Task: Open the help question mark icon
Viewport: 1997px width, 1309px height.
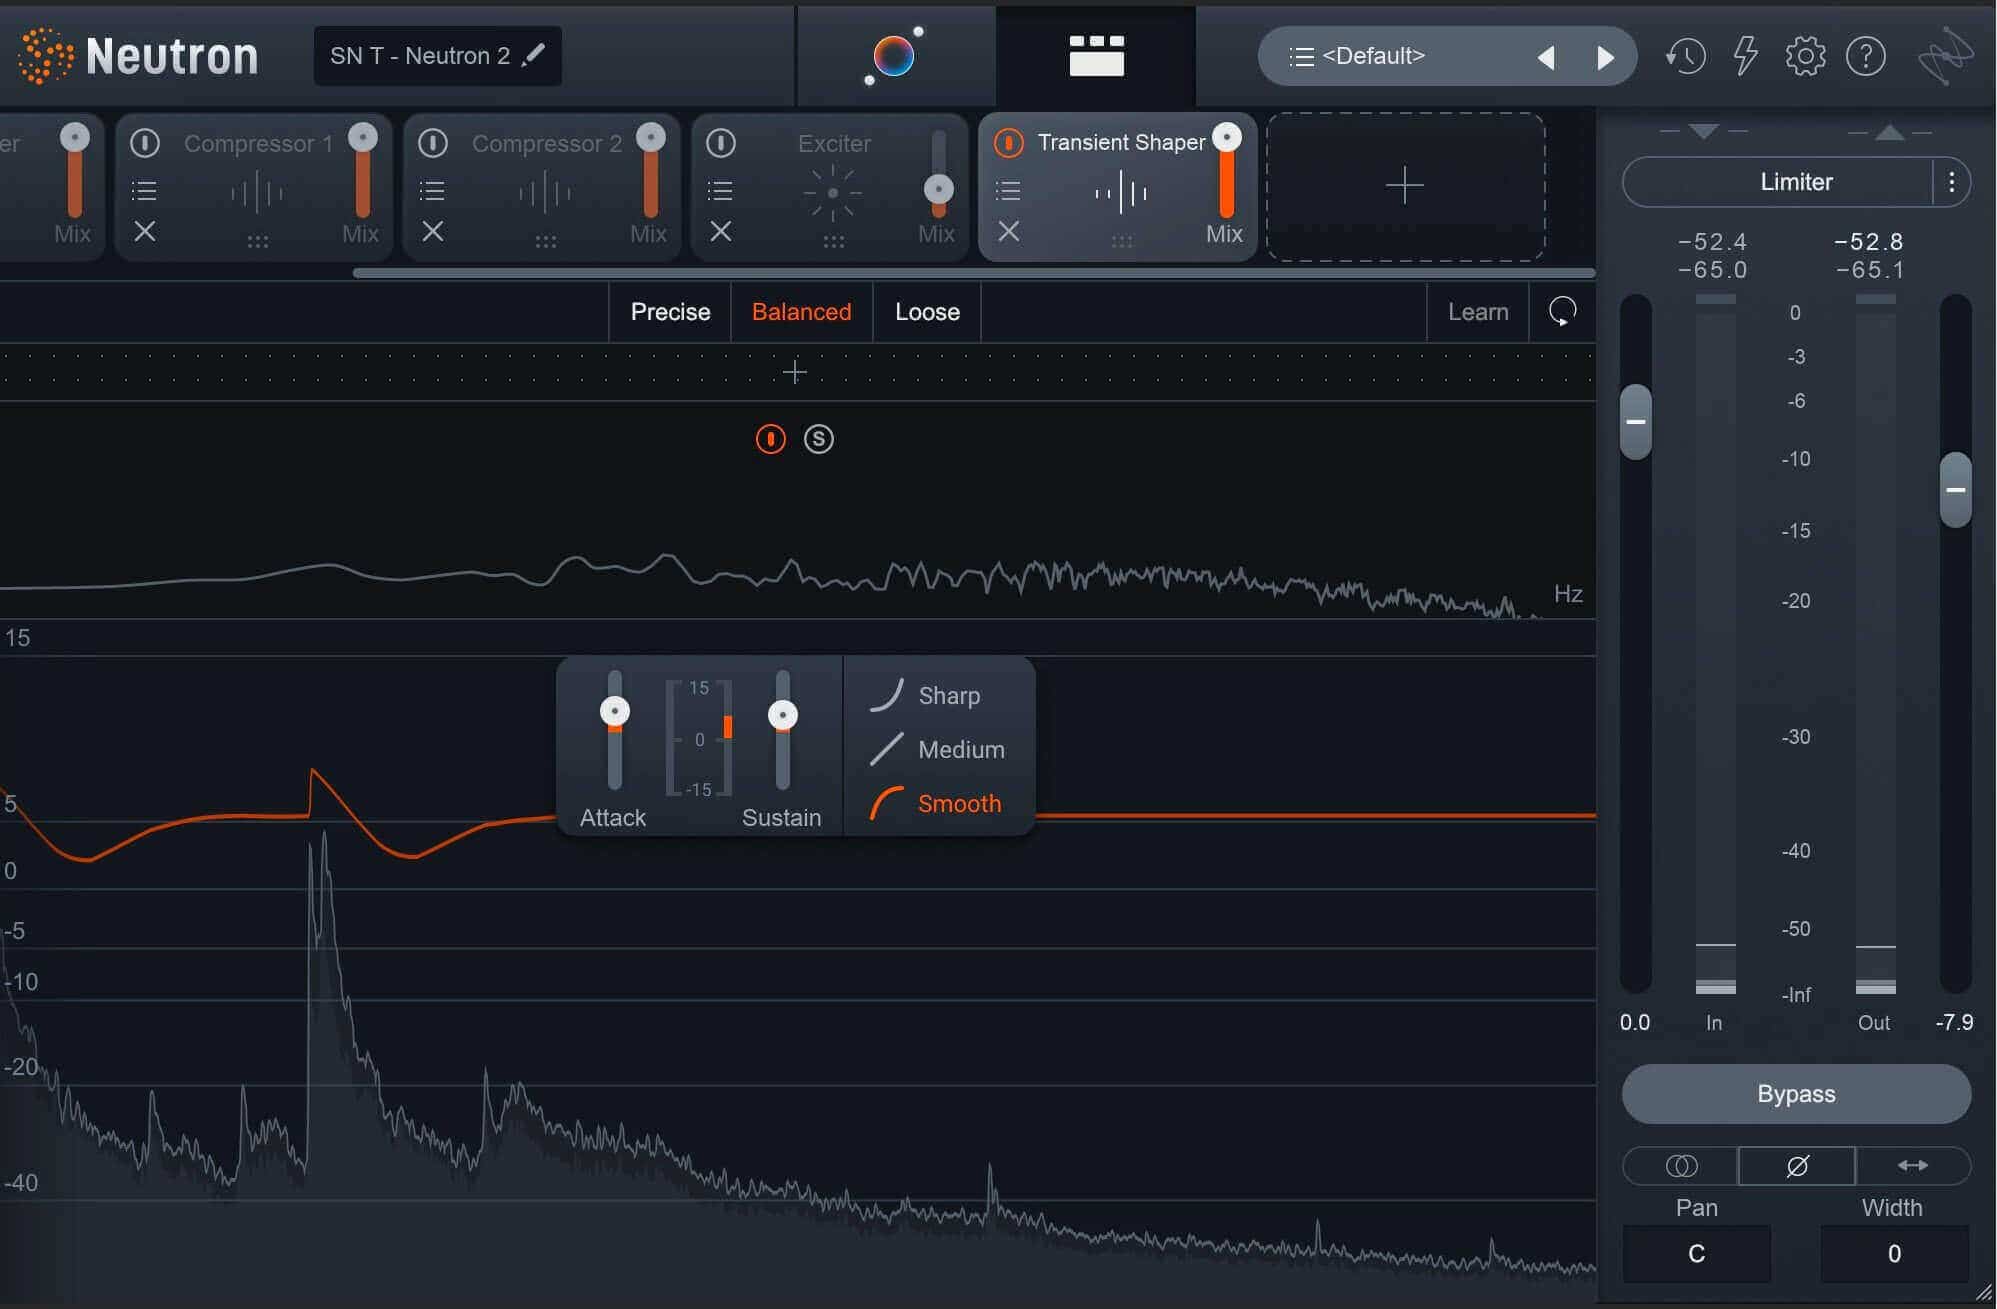Action: (1865, 56)
